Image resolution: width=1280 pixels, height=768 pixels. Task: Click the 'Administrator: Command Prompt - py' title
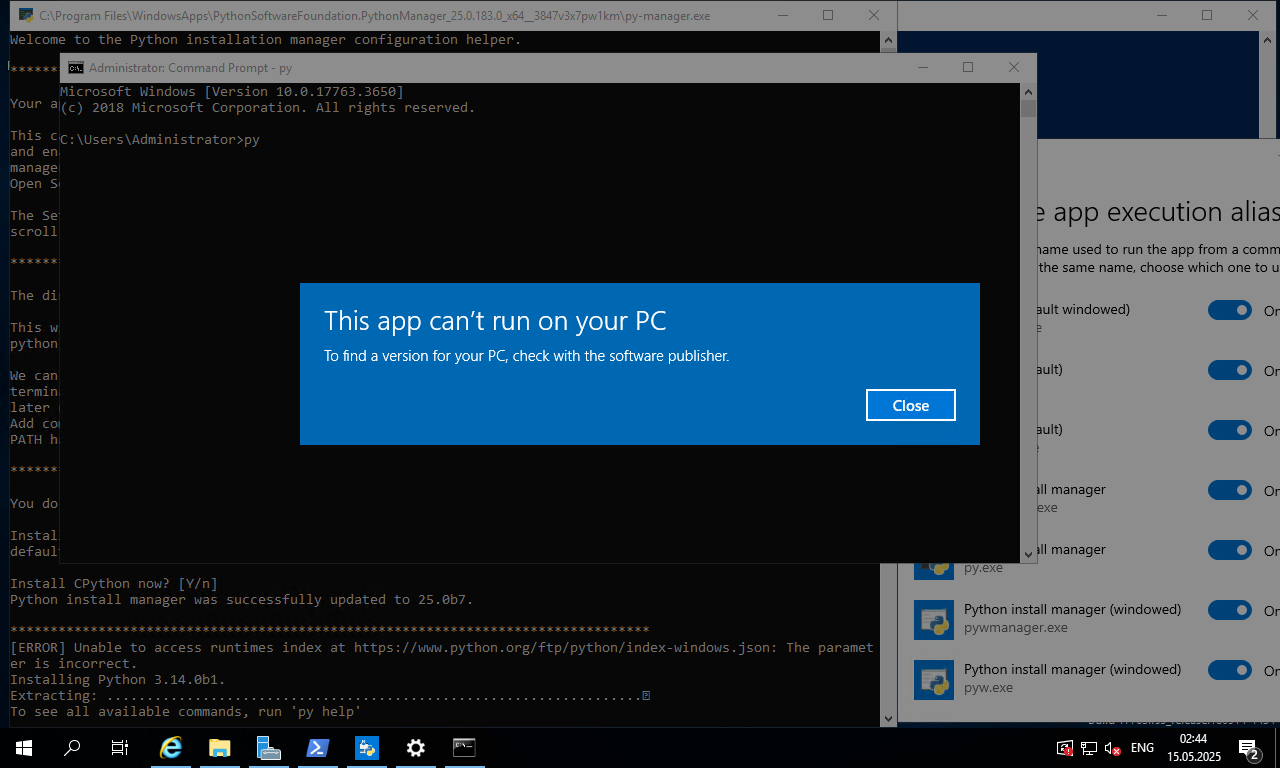click(x=190, y=68)
